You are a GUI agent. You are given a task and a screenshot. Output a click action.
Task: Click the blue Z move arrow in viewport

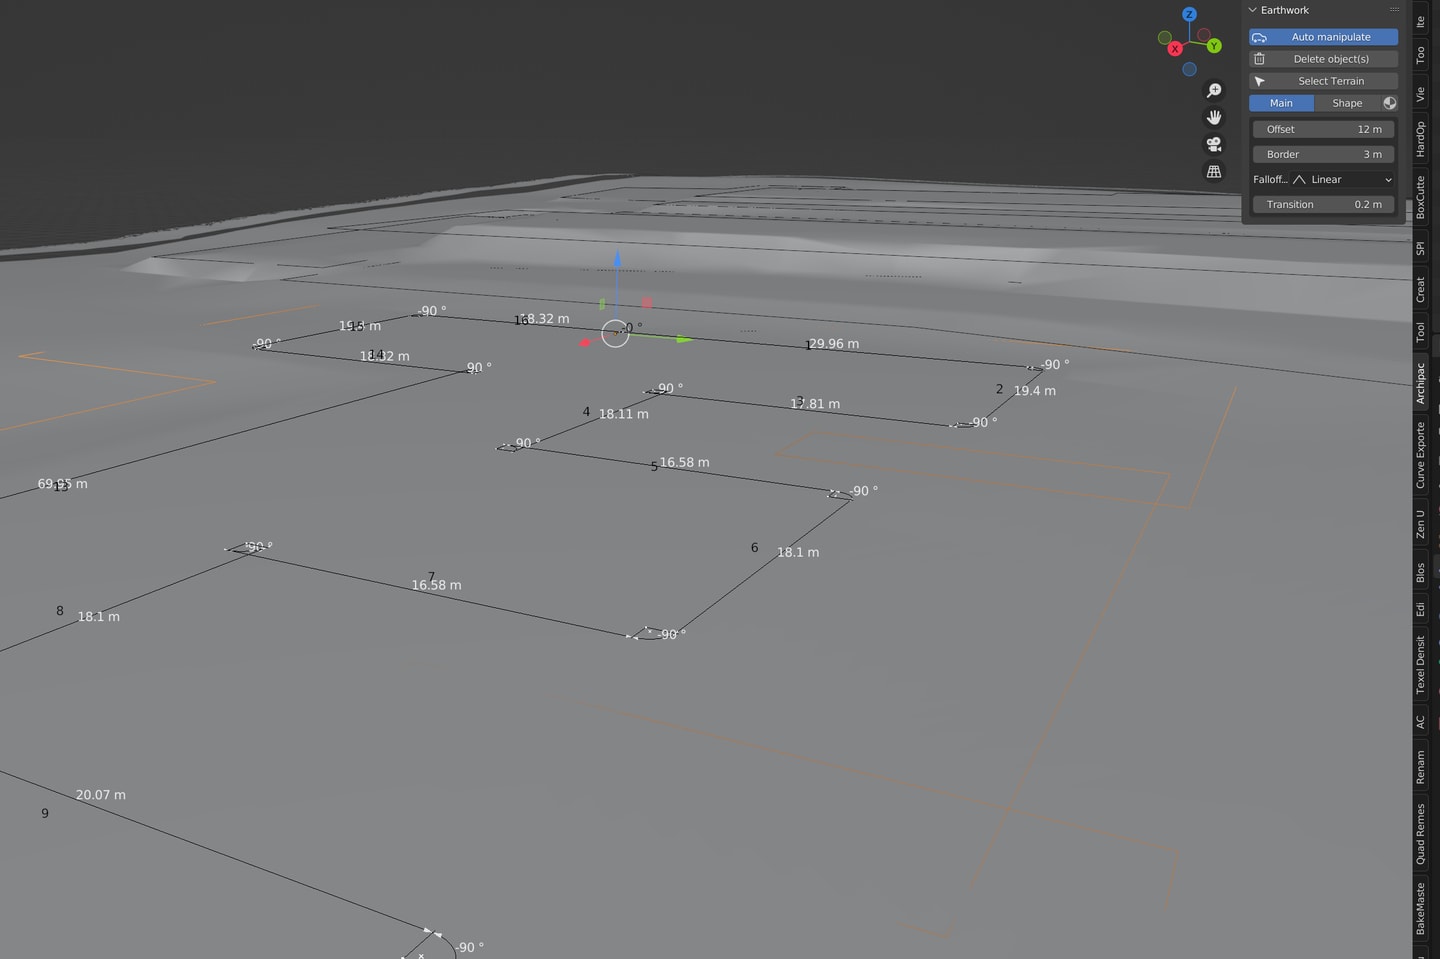point(617,260)
